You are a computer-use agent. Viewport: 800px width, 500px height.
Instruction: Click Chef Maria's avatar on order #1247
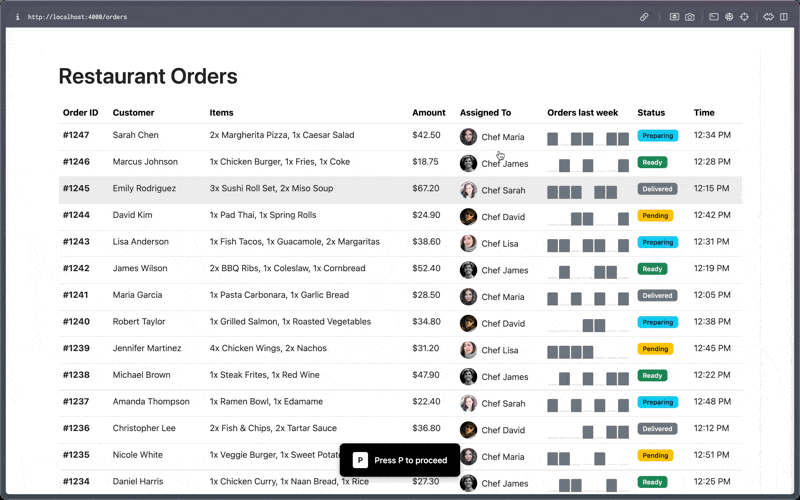tap(468, 137)
